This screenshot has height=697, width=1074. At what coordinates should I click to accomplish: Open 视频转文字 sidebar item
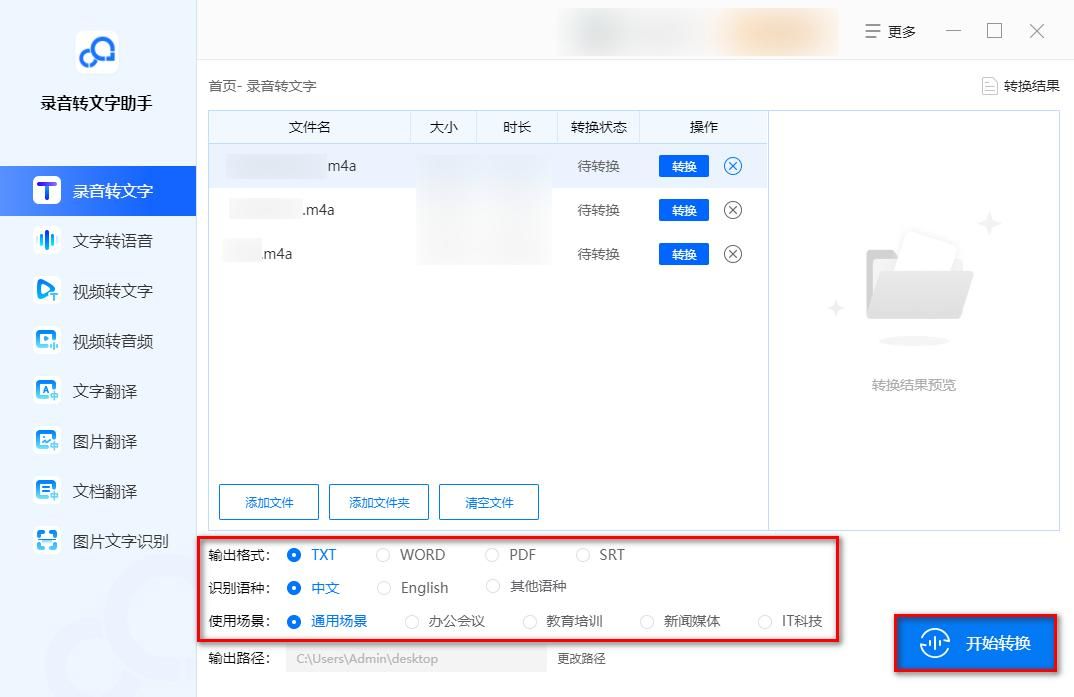tap(98, 291)
